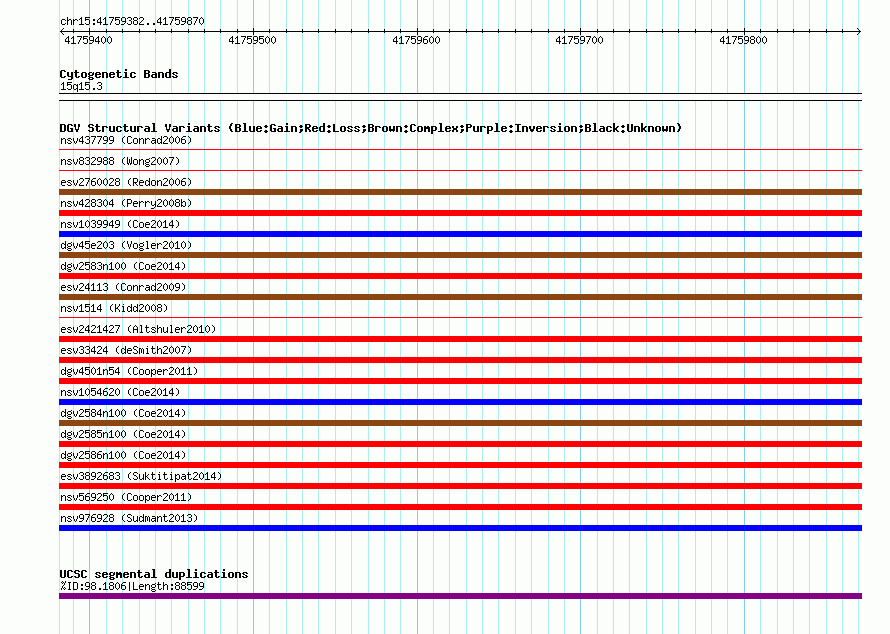Click ruler position label 41759500
This screenshot has height=634, width=890.
tap(252, 40)
